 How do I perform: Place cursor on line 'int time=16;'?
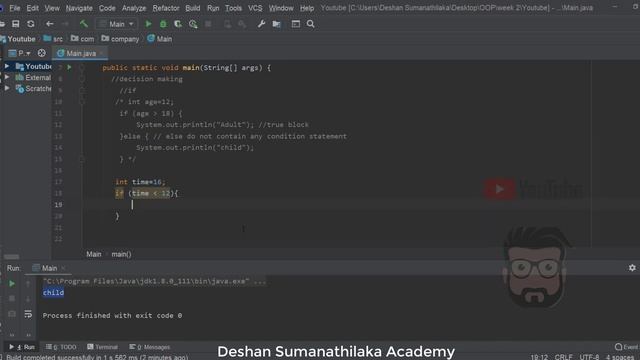click(x=140, y=182)
